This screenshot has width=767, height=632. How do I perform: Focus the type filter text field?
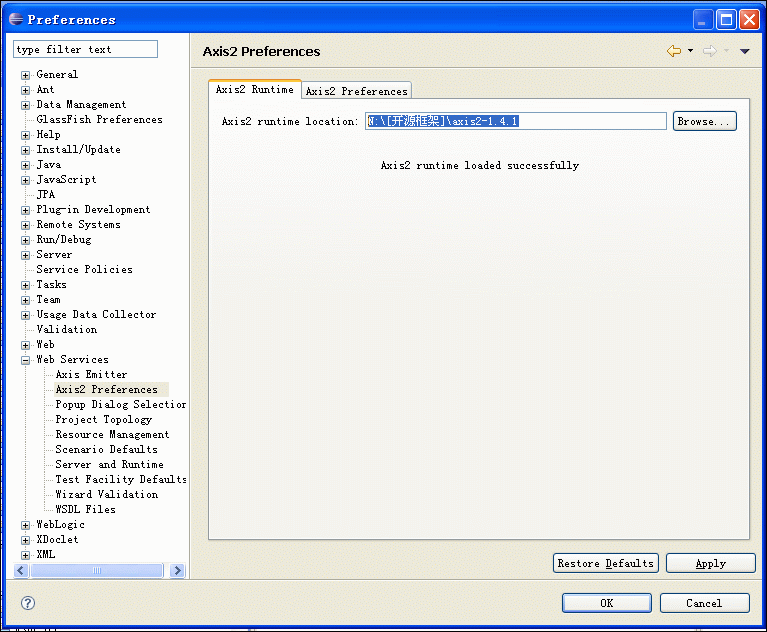click(86, 49)
